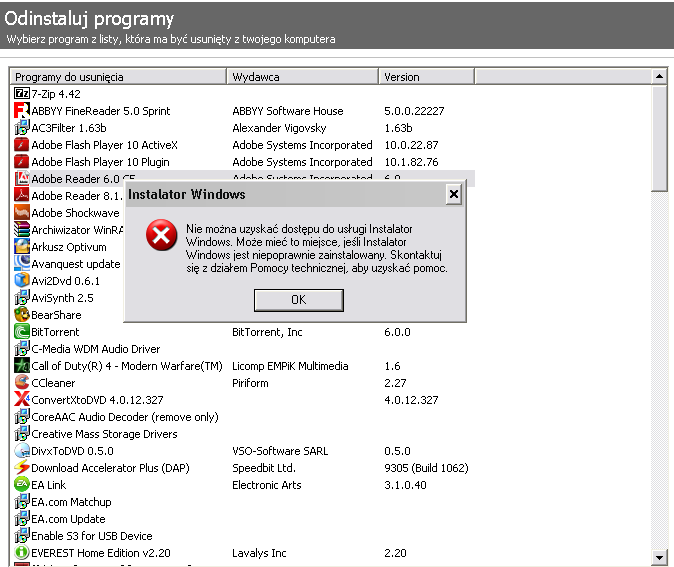Click the Enable S3 for USB Device icon
This screenshot has width=674, height=567.
(21, 536)
